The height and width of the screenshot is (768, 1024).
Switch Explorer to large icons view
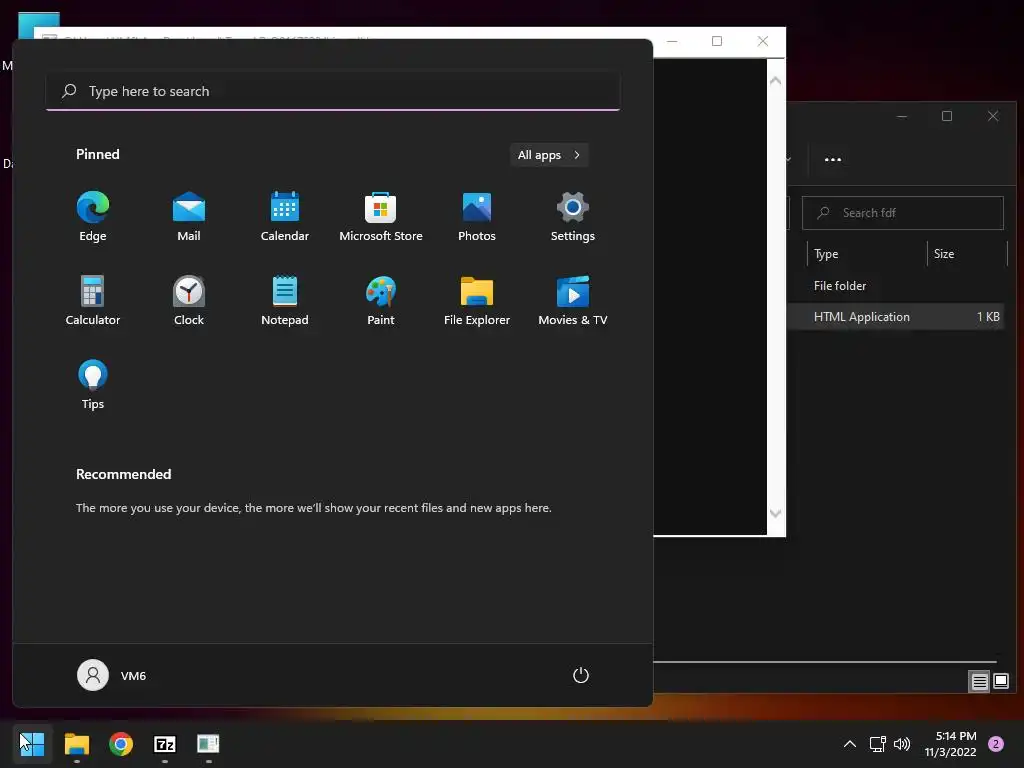point(1001,682)
